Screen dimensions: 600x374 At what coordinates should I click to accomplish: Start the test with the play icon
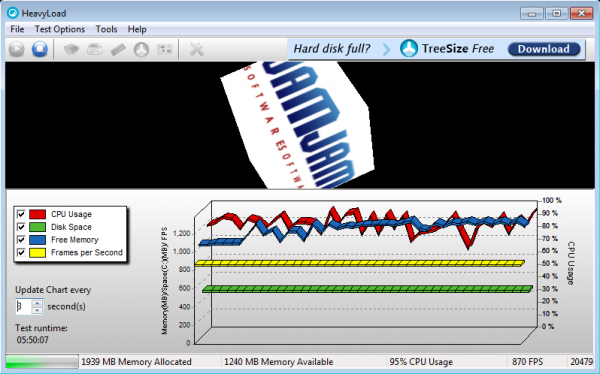(x=16, y=49)
